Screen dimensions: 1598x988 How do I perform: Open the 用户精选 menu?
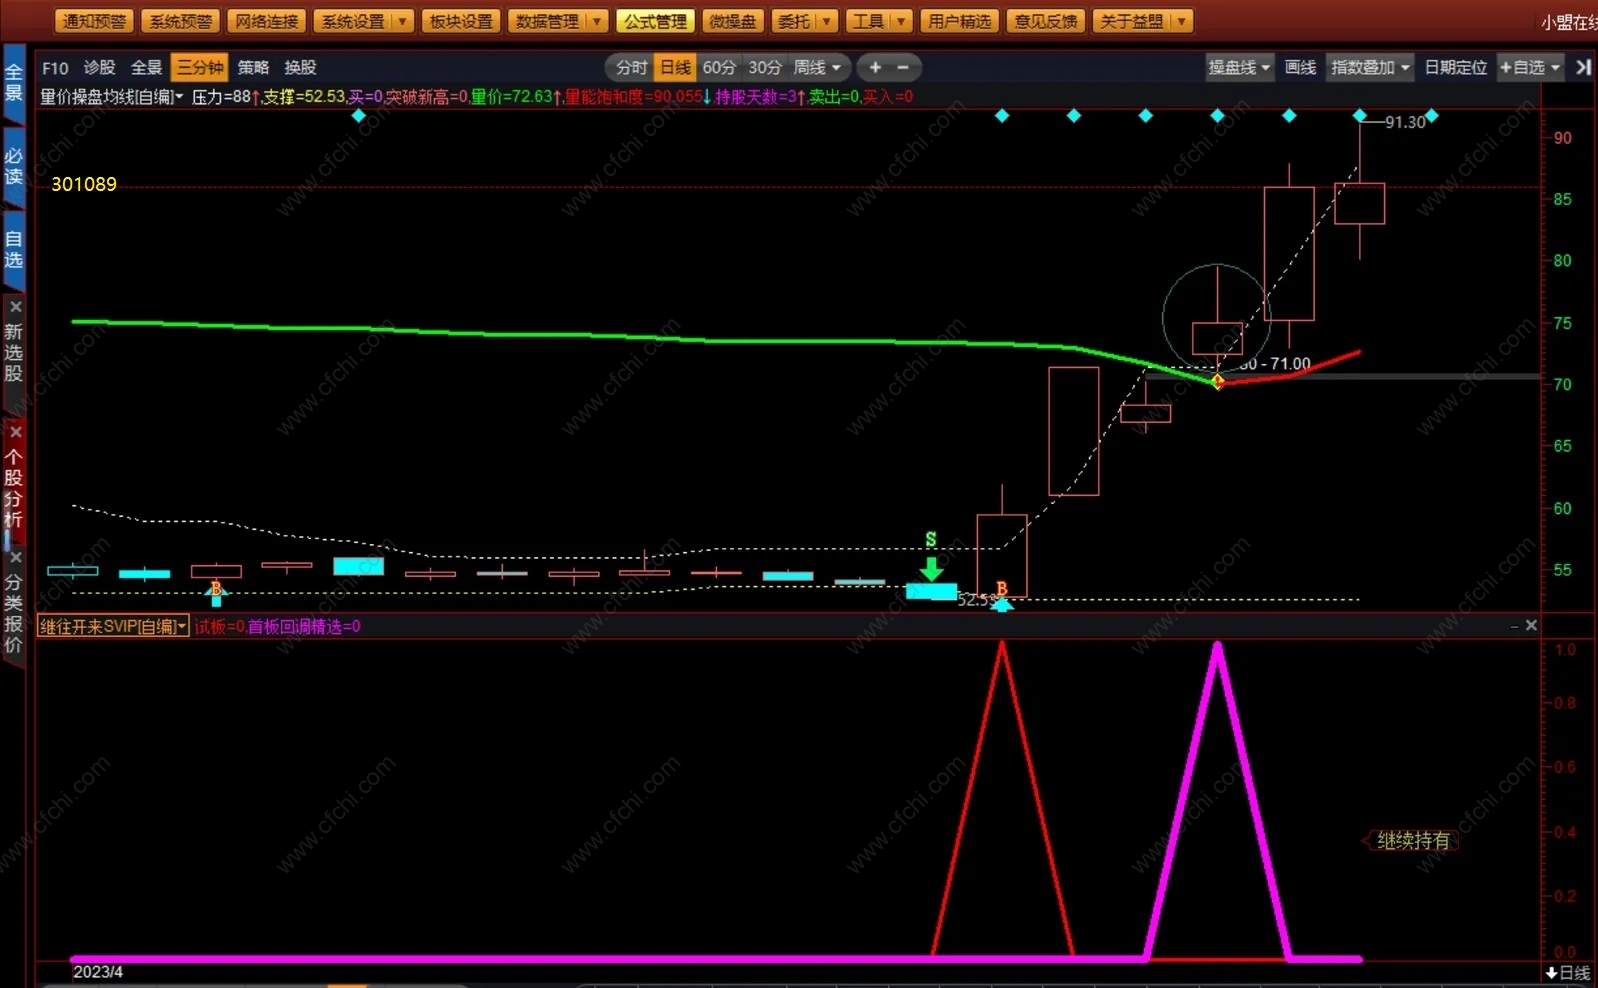click(x=960, y=21)
